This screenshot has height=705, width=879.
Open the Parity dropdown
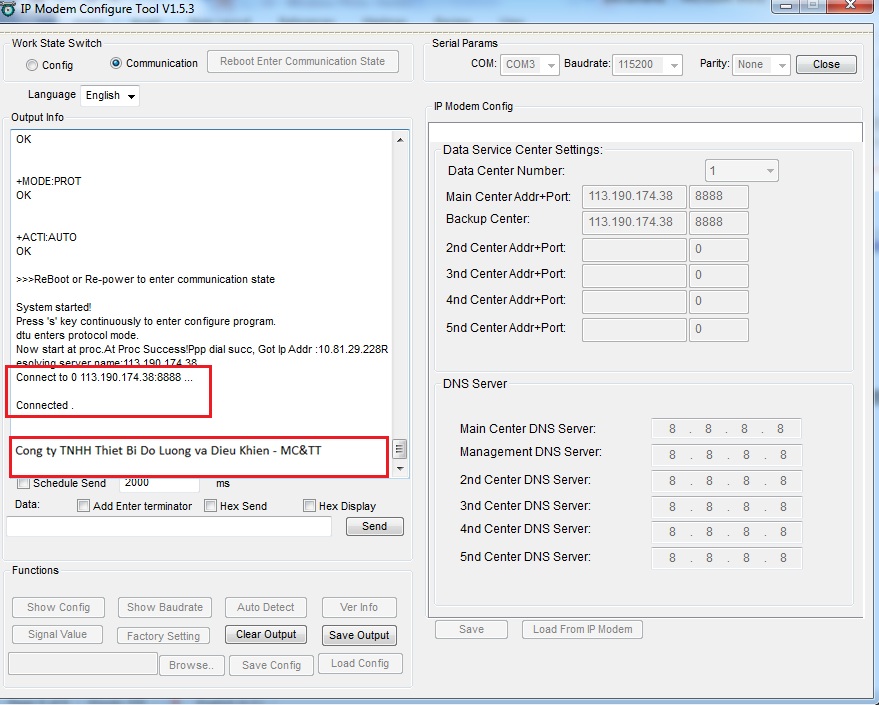761,64
